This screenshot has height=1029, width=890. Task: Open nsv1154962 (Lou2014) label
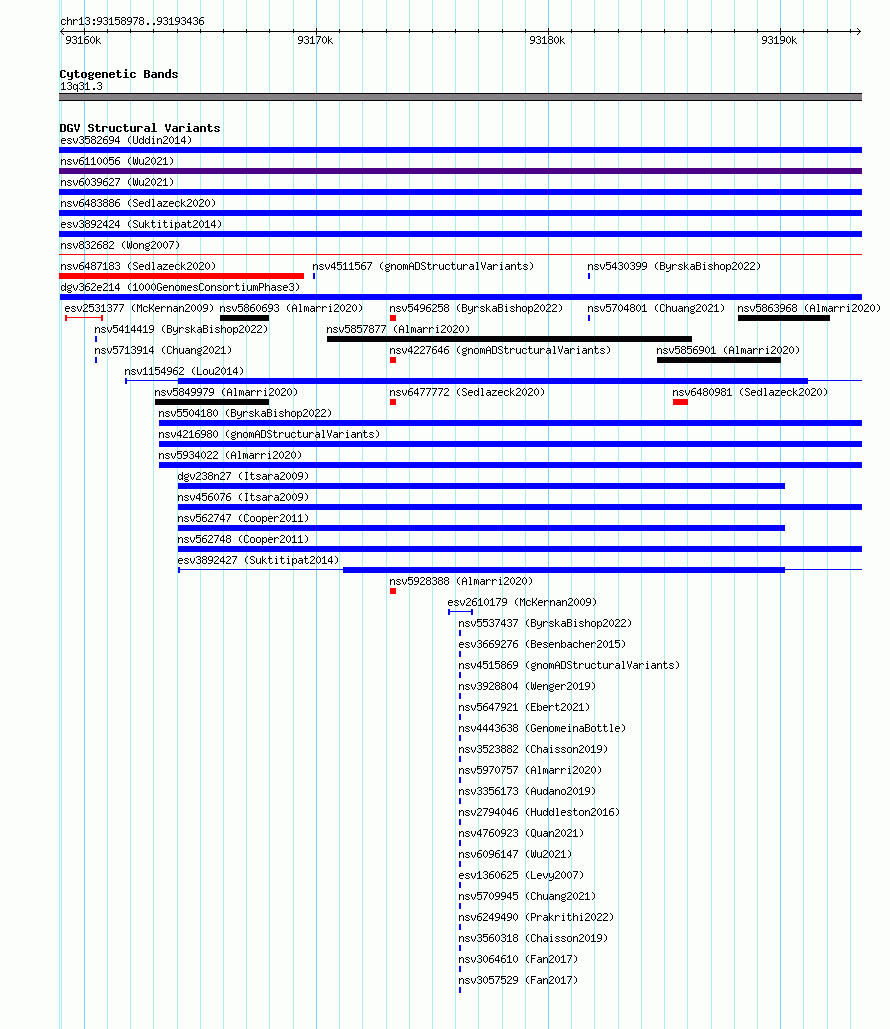(x=184, y=371)
